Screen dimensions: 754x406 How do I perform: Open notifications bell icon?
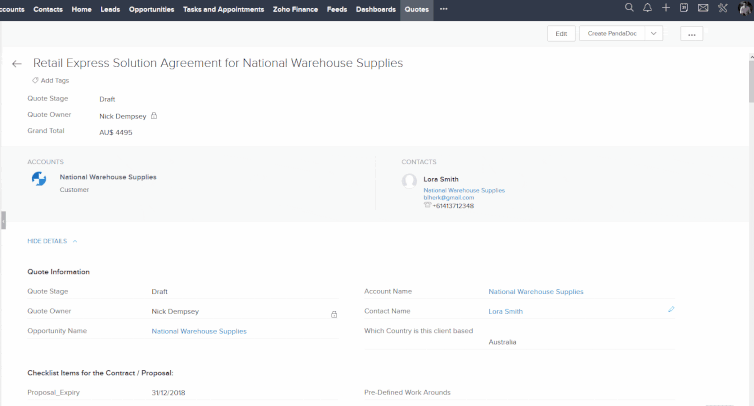coord(647,8)
